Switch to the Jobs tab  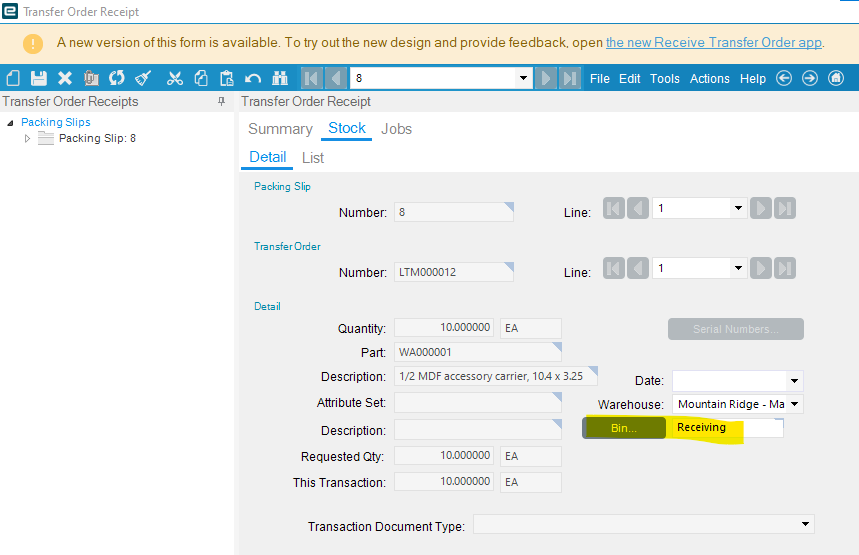coord(396,129)
